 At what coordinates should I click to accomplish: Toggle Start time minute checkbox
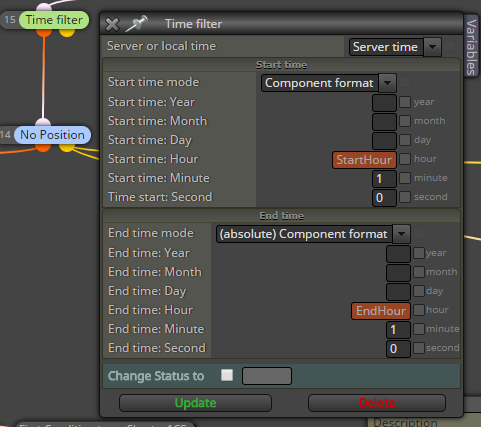pyautogui.click(x=405, y=178)
